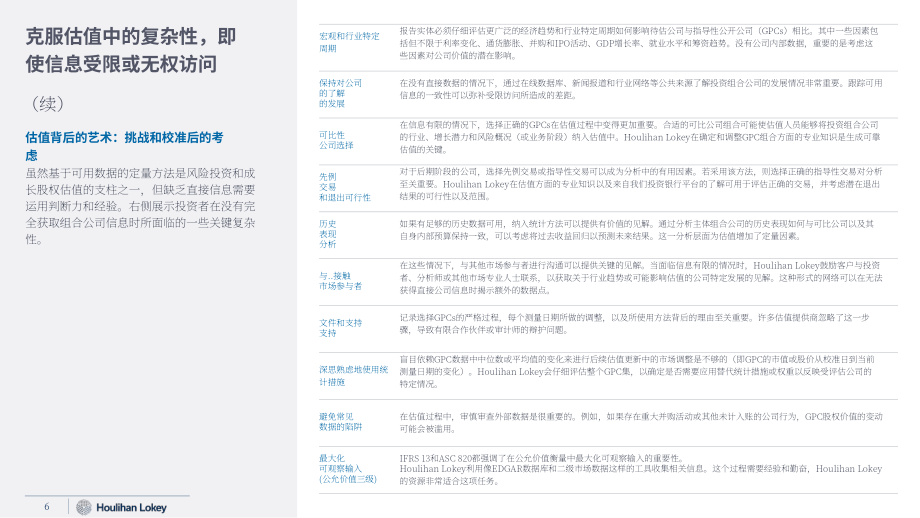Click the row label 深思熟虑地使用统计措施
This screenshot has height=518, width=920.
(x=354, y=375)
